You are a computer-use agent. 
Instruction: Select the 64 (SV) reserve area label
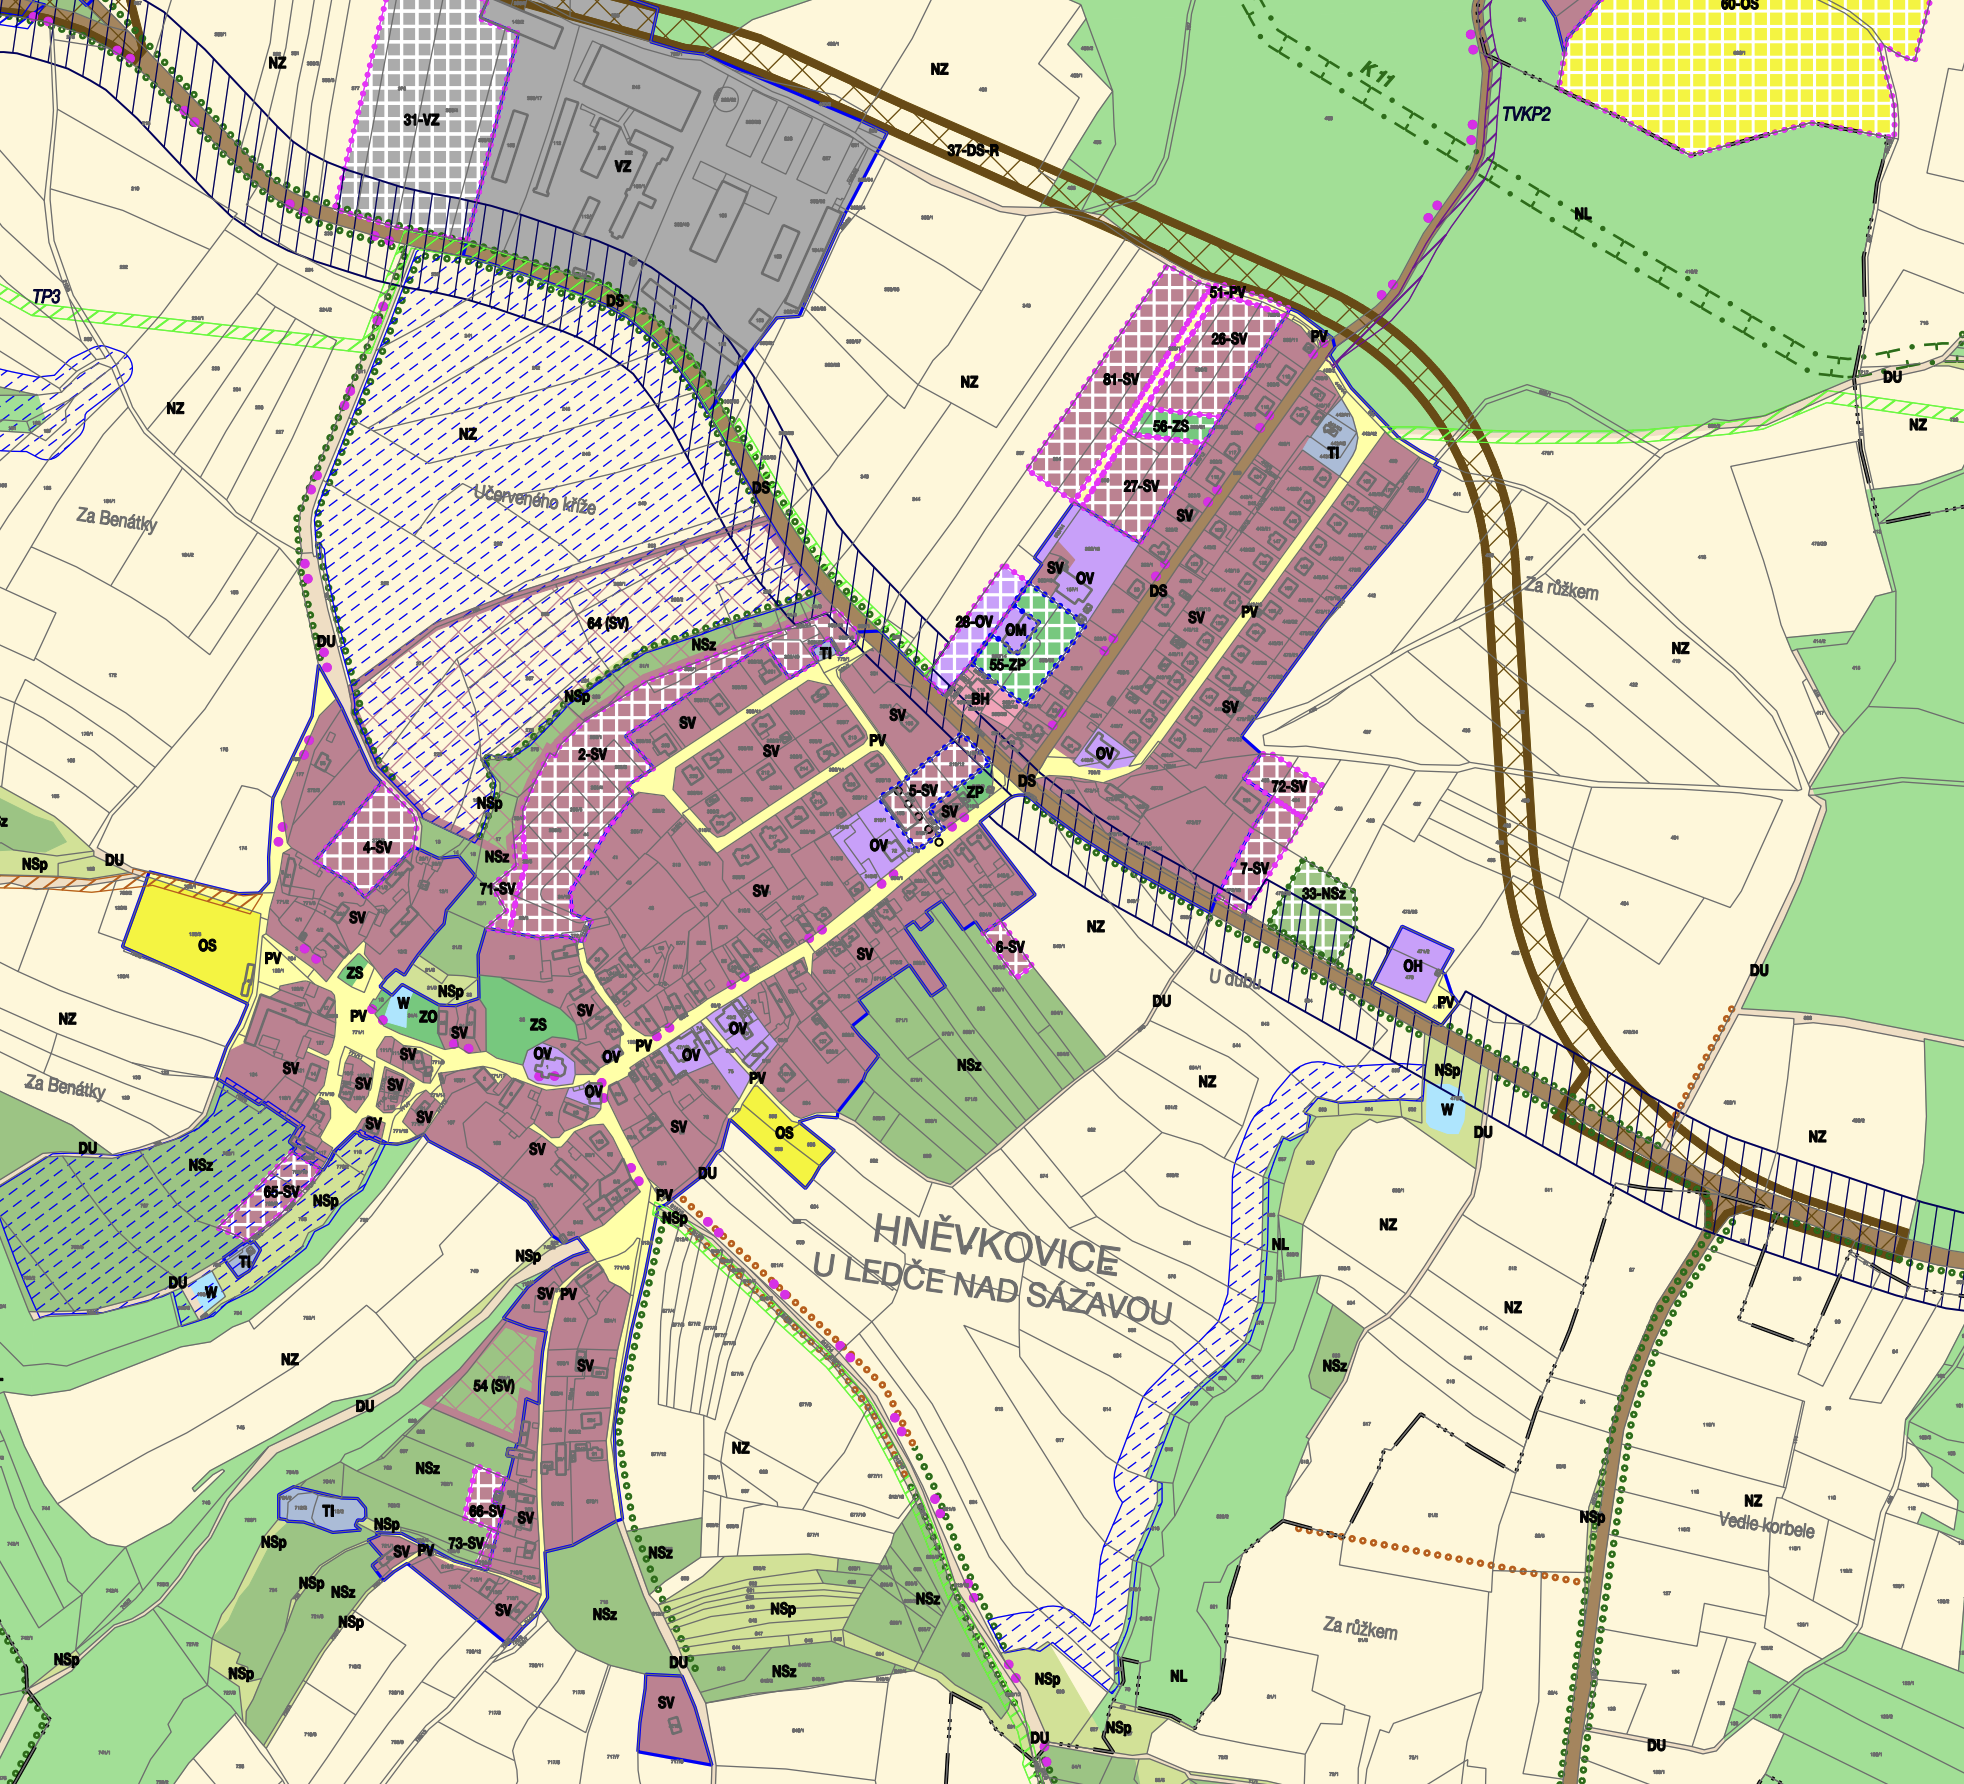(608, 623)
